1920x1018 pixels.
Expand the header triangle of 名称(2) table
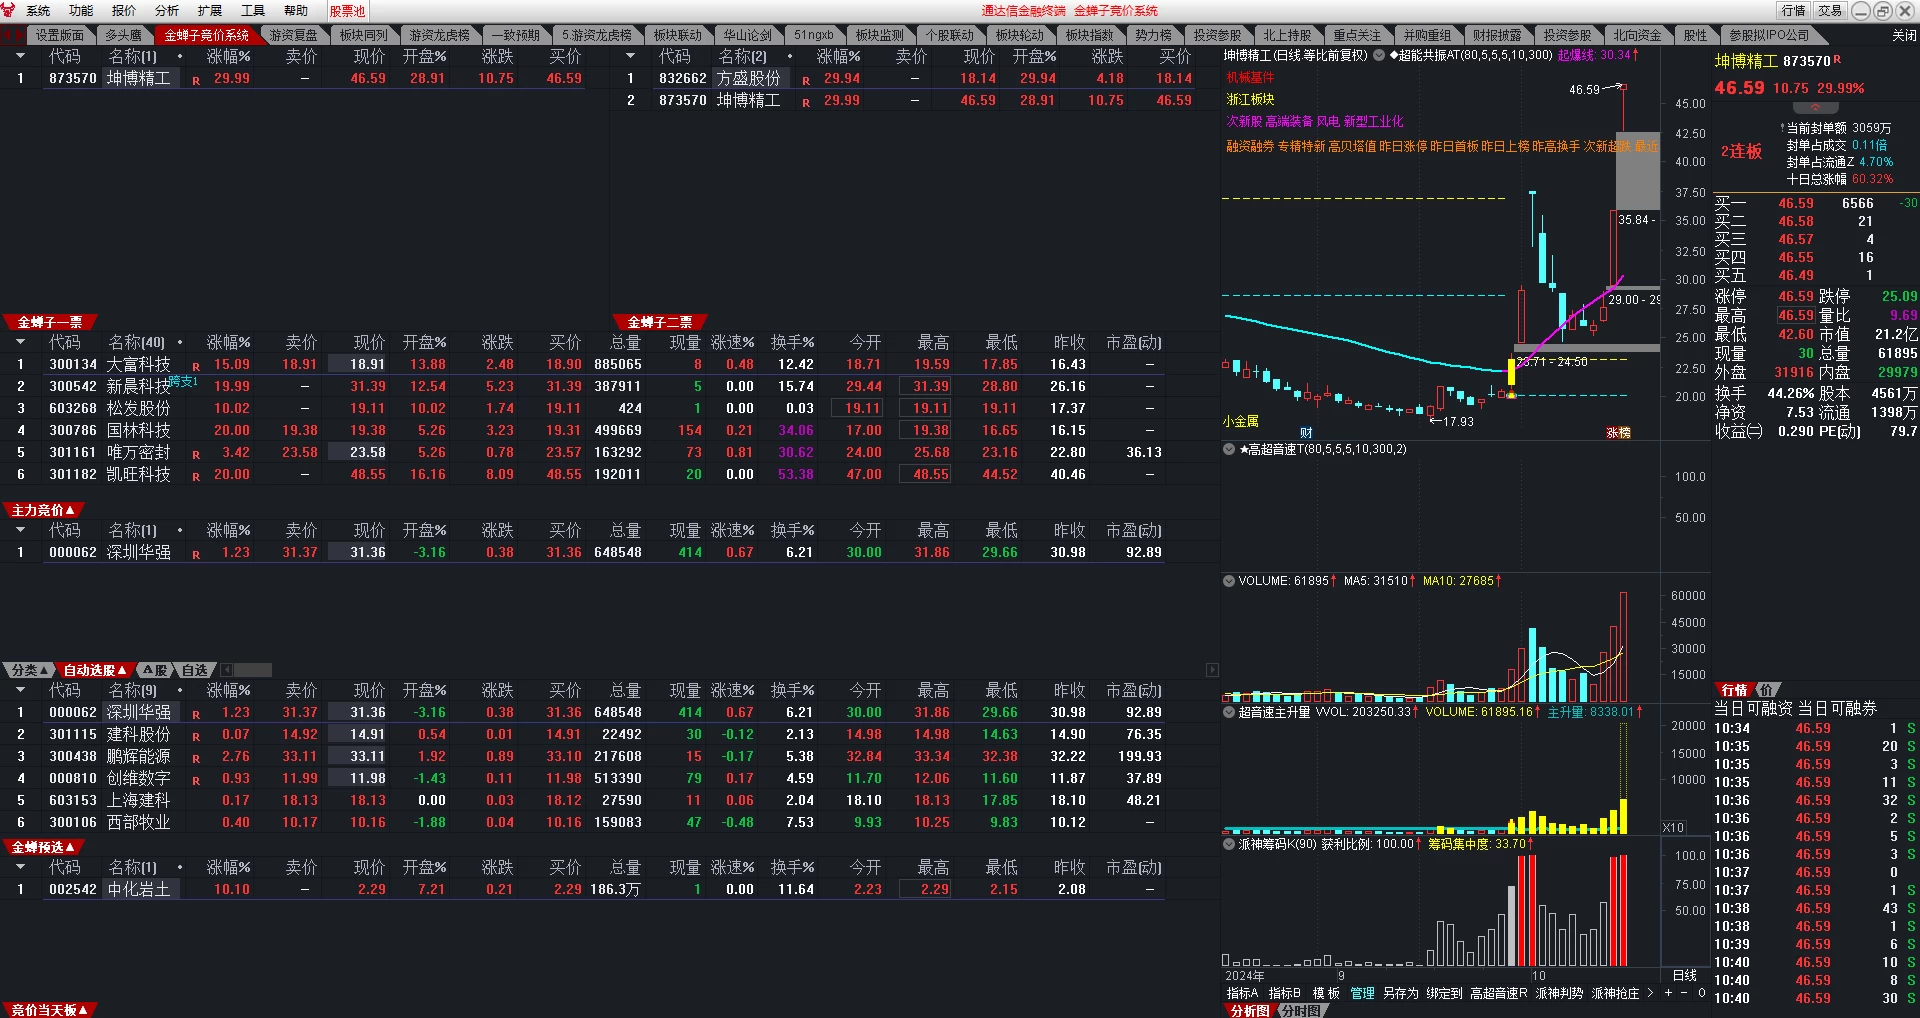630,56
